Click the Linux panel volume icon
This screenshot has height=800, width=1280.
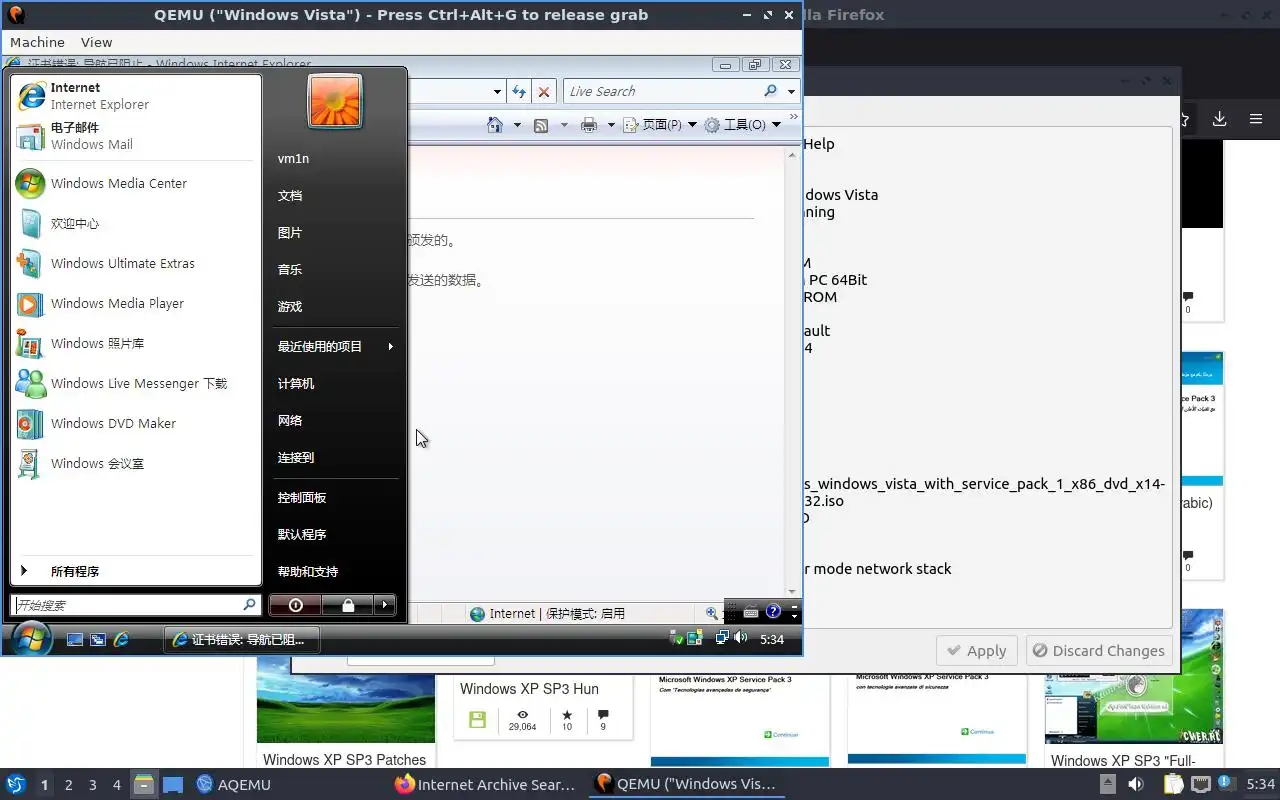click(1136, 785)
